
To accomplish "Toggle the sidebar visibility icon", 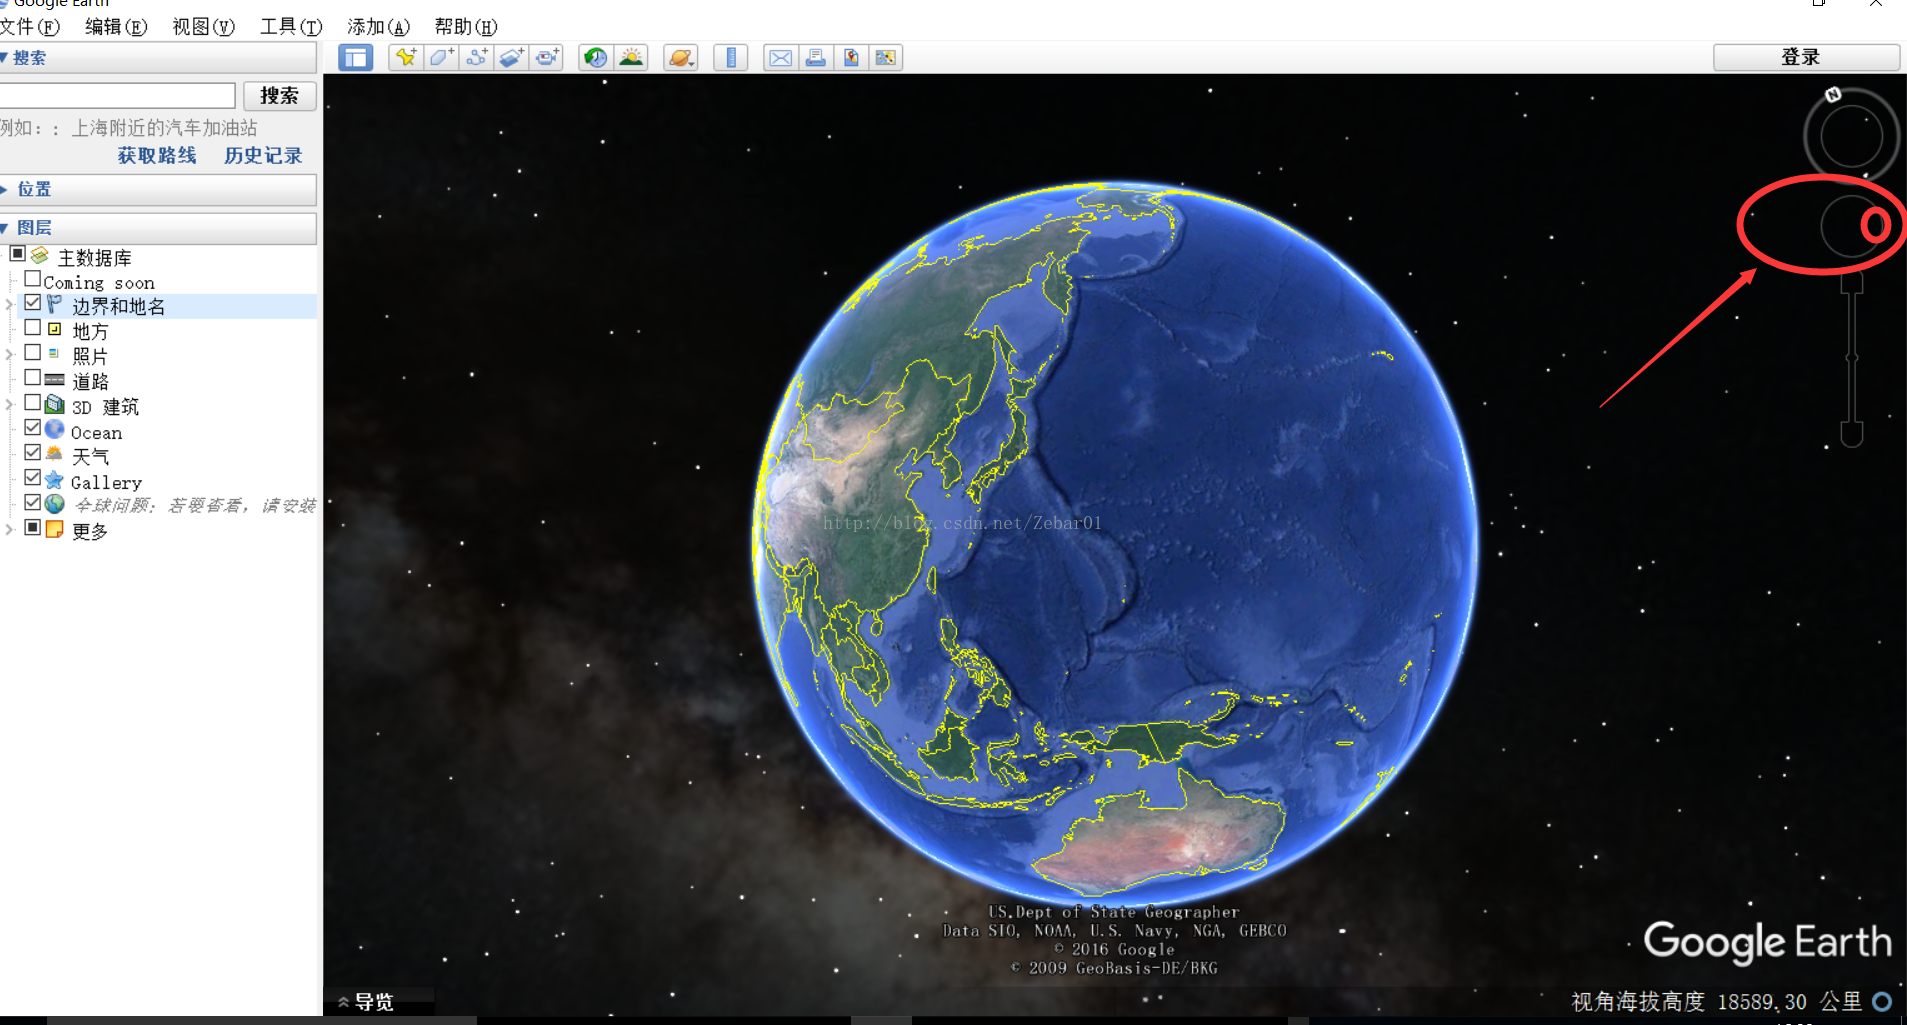I will [x=355, y=58].
